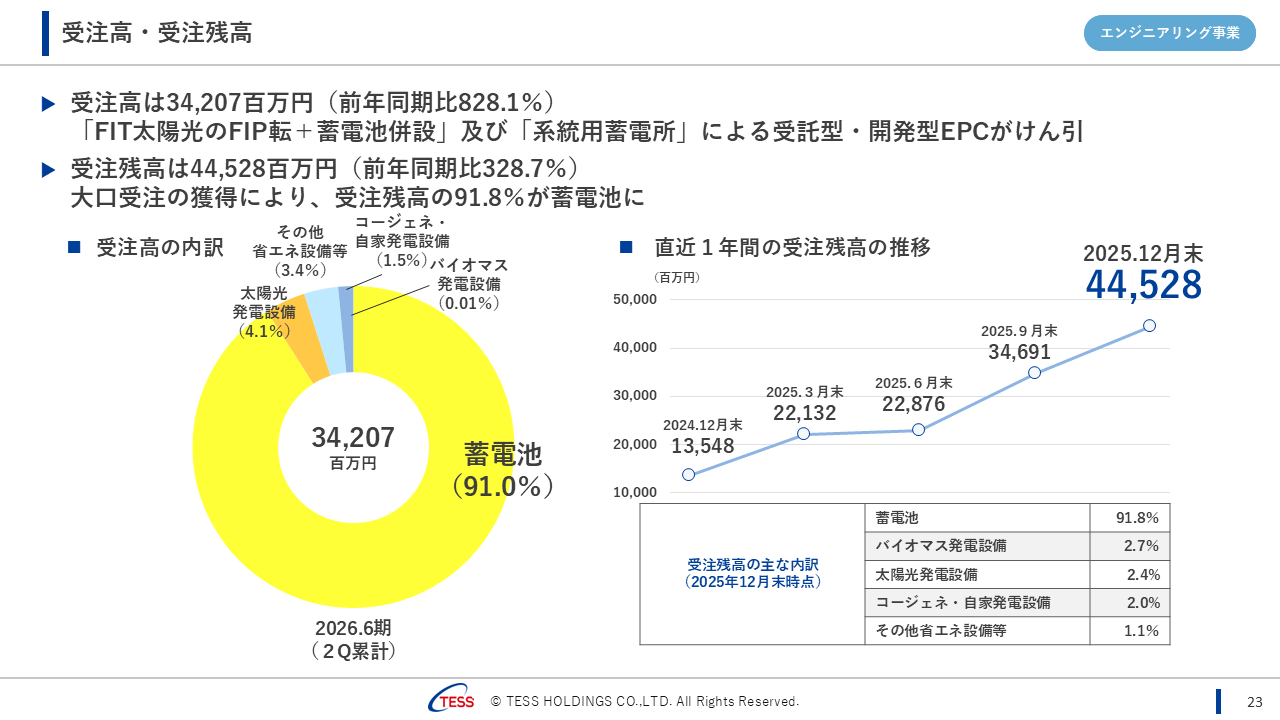Click the 34,207 百万円 donut center label
1280x720 pixels.
[x=353, y=446]
